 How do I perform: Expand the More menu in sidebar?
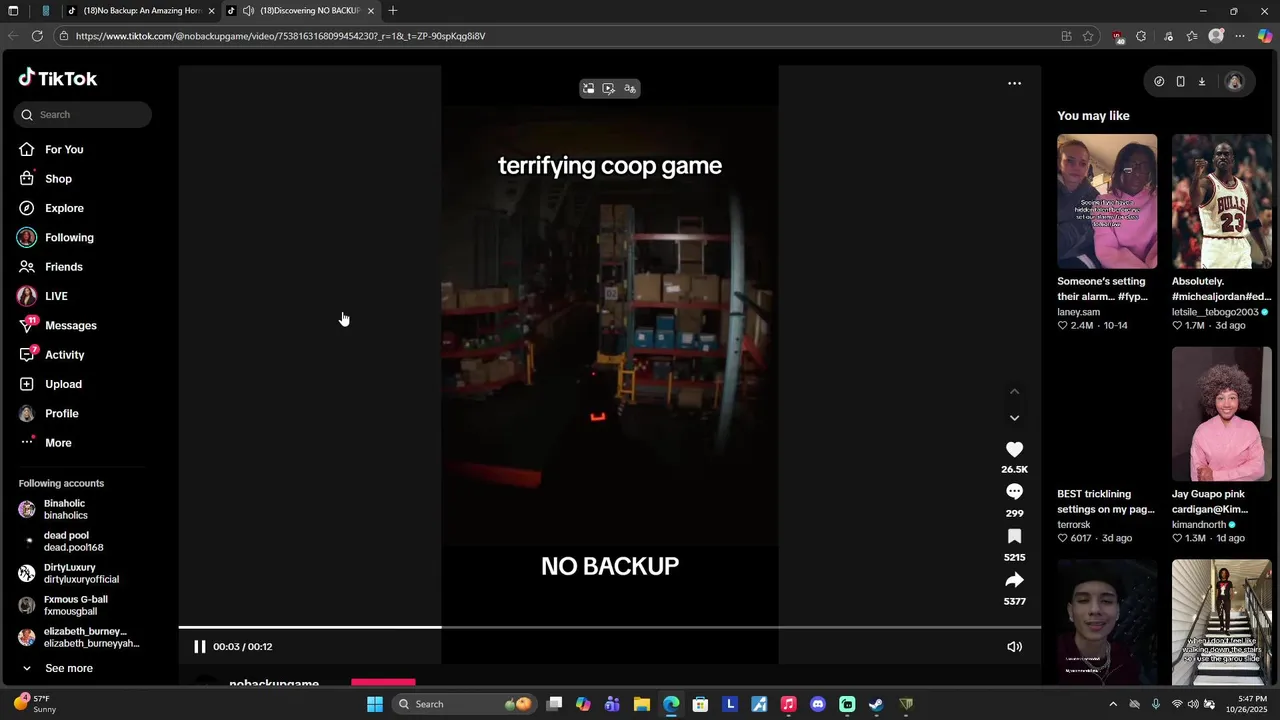point(46,443)
